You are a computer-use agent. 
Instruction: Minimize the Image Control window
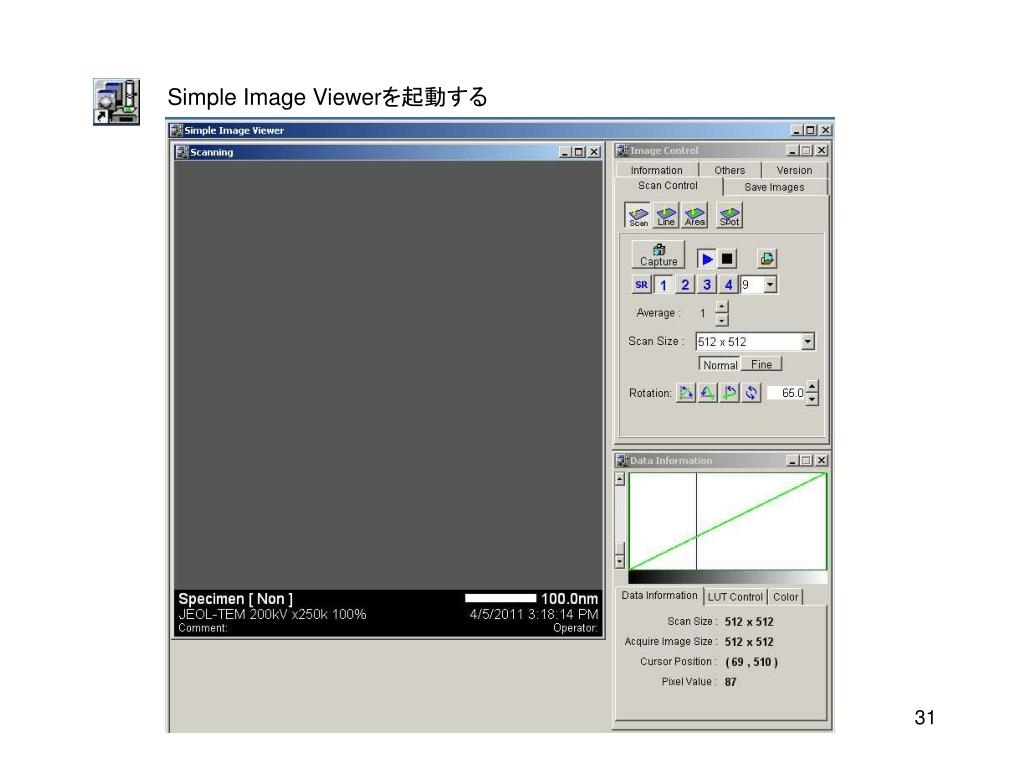(x=793, y=150)
